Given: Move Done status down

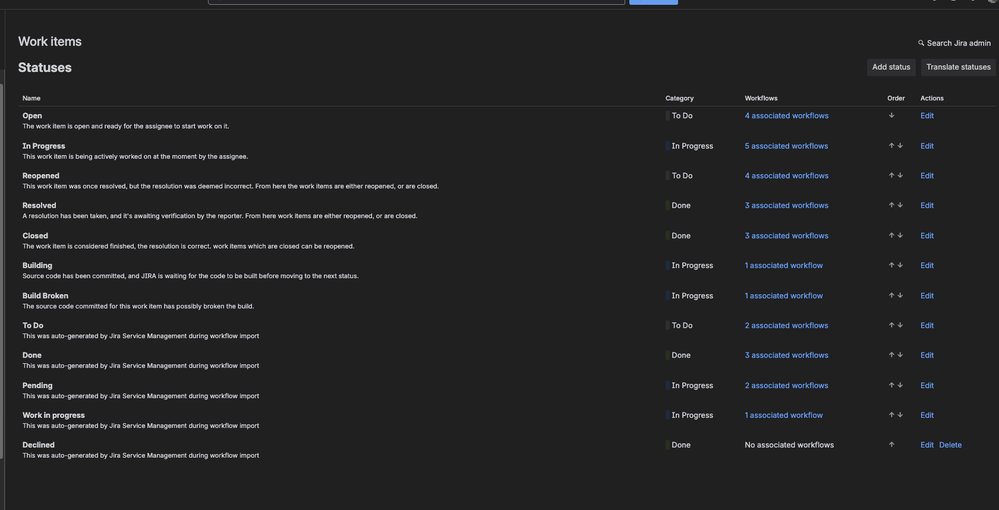Looking at the screenshot, I should coord(900,355).
